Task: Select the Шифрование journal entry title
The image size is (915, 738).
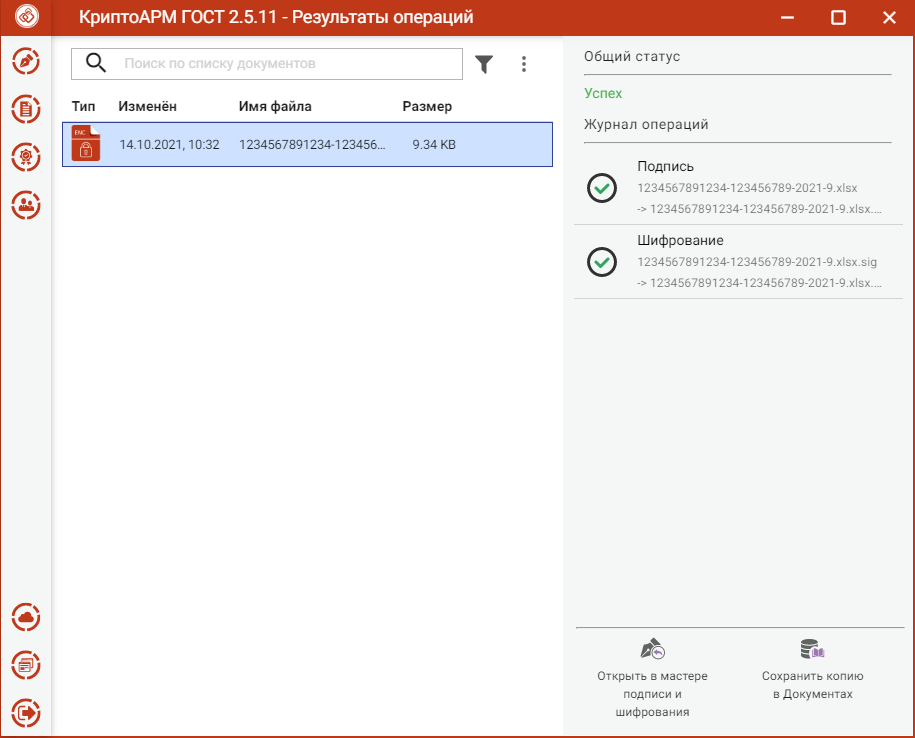Action: [680, 240]
